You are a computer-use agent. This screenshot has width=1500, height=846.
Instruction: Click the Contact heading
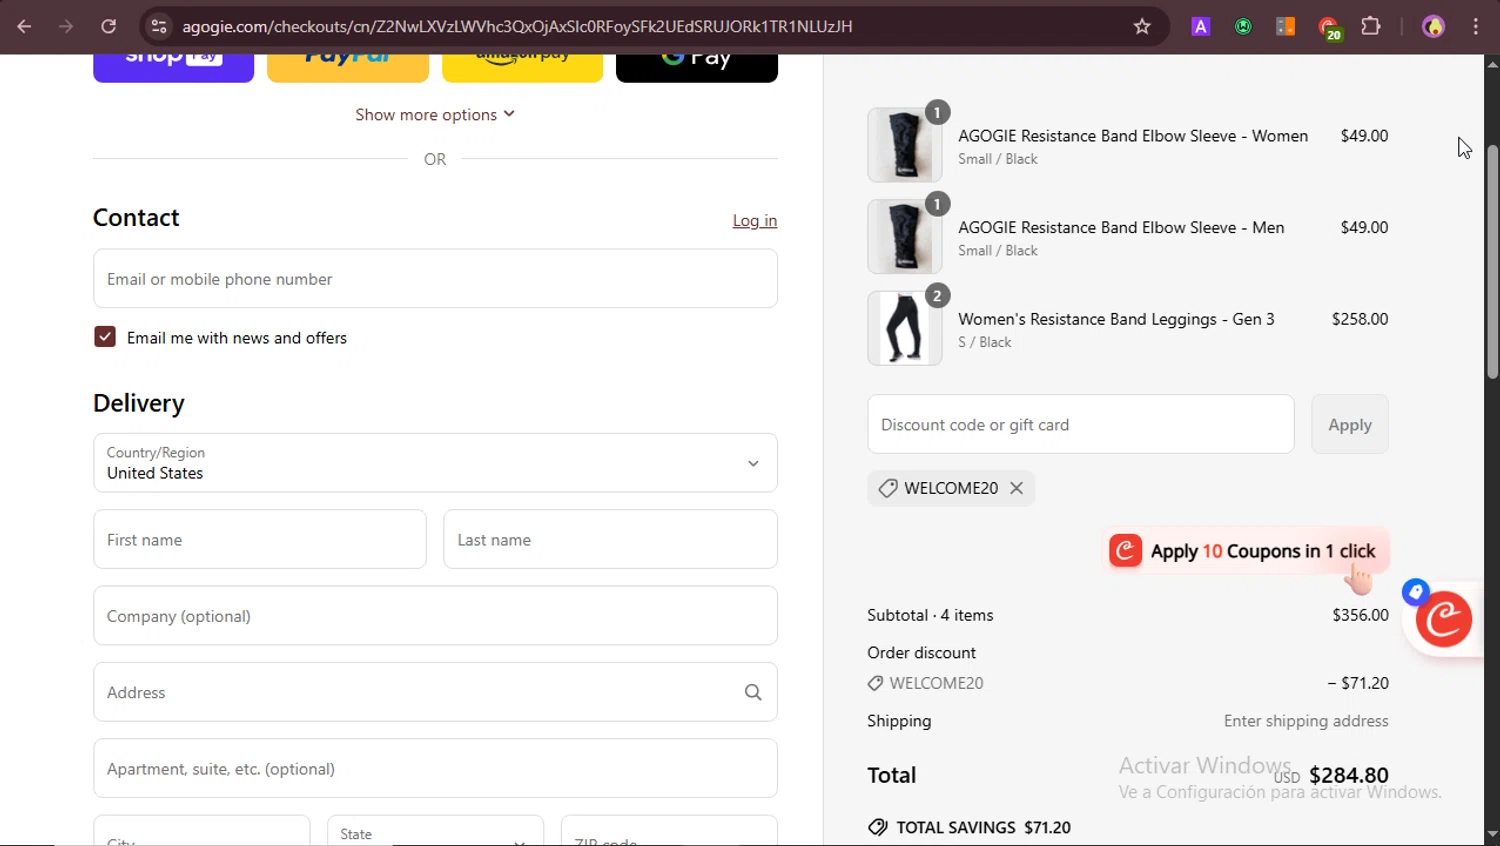click(x=136, y=218)
